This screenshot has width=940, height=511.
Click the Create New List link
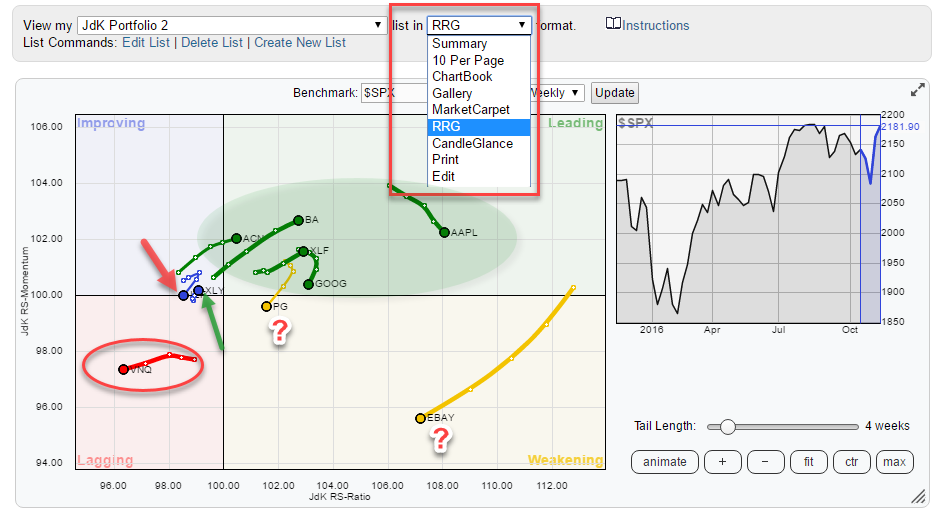click(300, 43)
